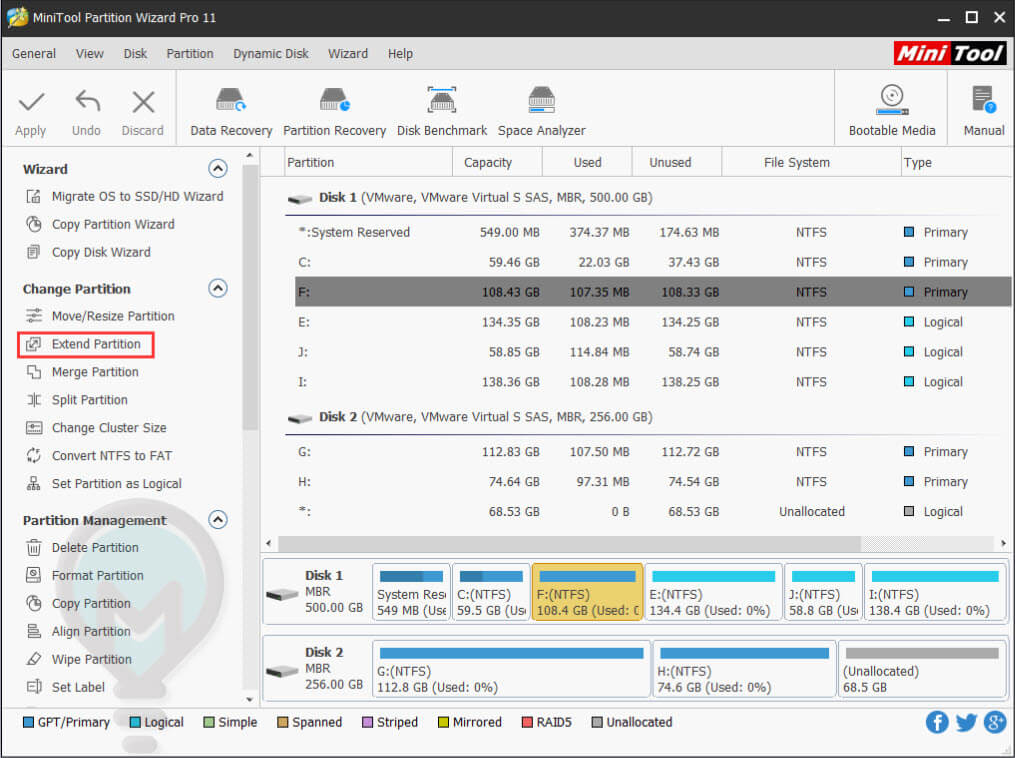This screenshot has width=1015, height=758.
Task: Choose Copy Partition in Partition Management
Action: point(78,603)
